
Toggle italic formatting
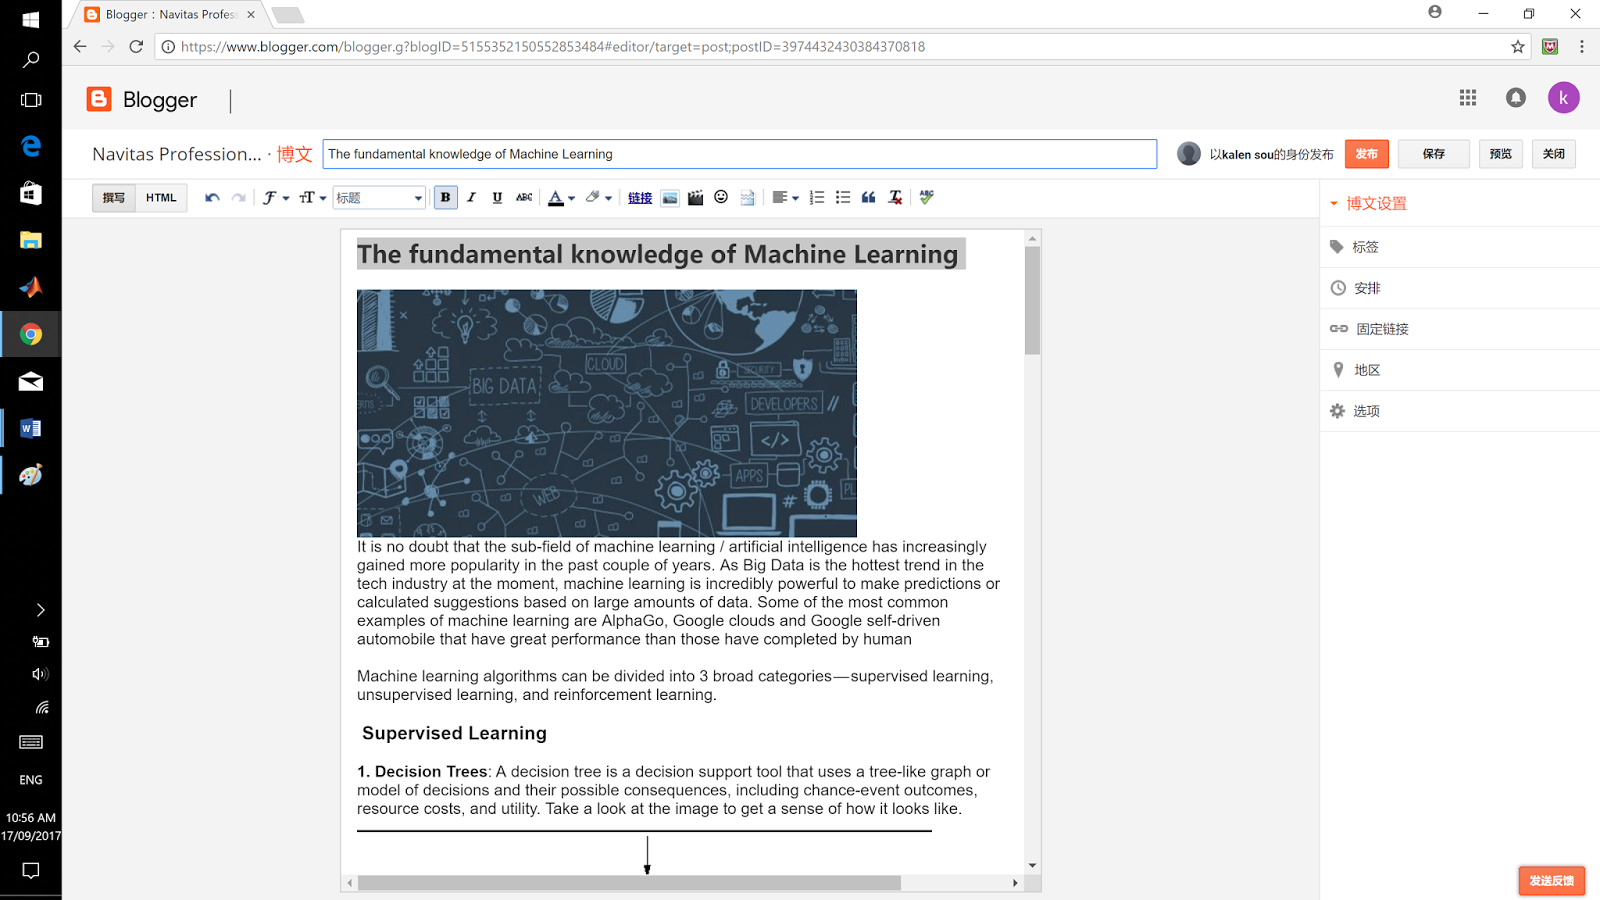(471, 197)
